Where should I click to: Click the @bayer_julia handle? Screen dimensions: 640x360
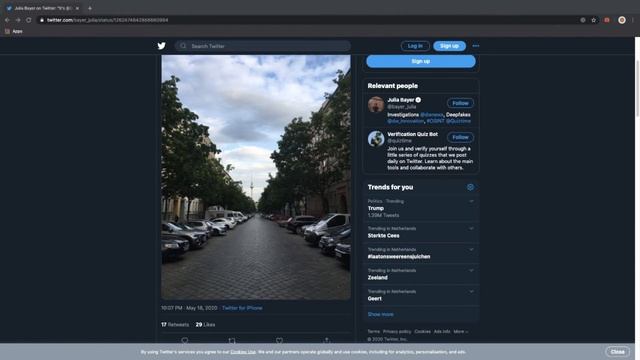click(x=402, y=107)
